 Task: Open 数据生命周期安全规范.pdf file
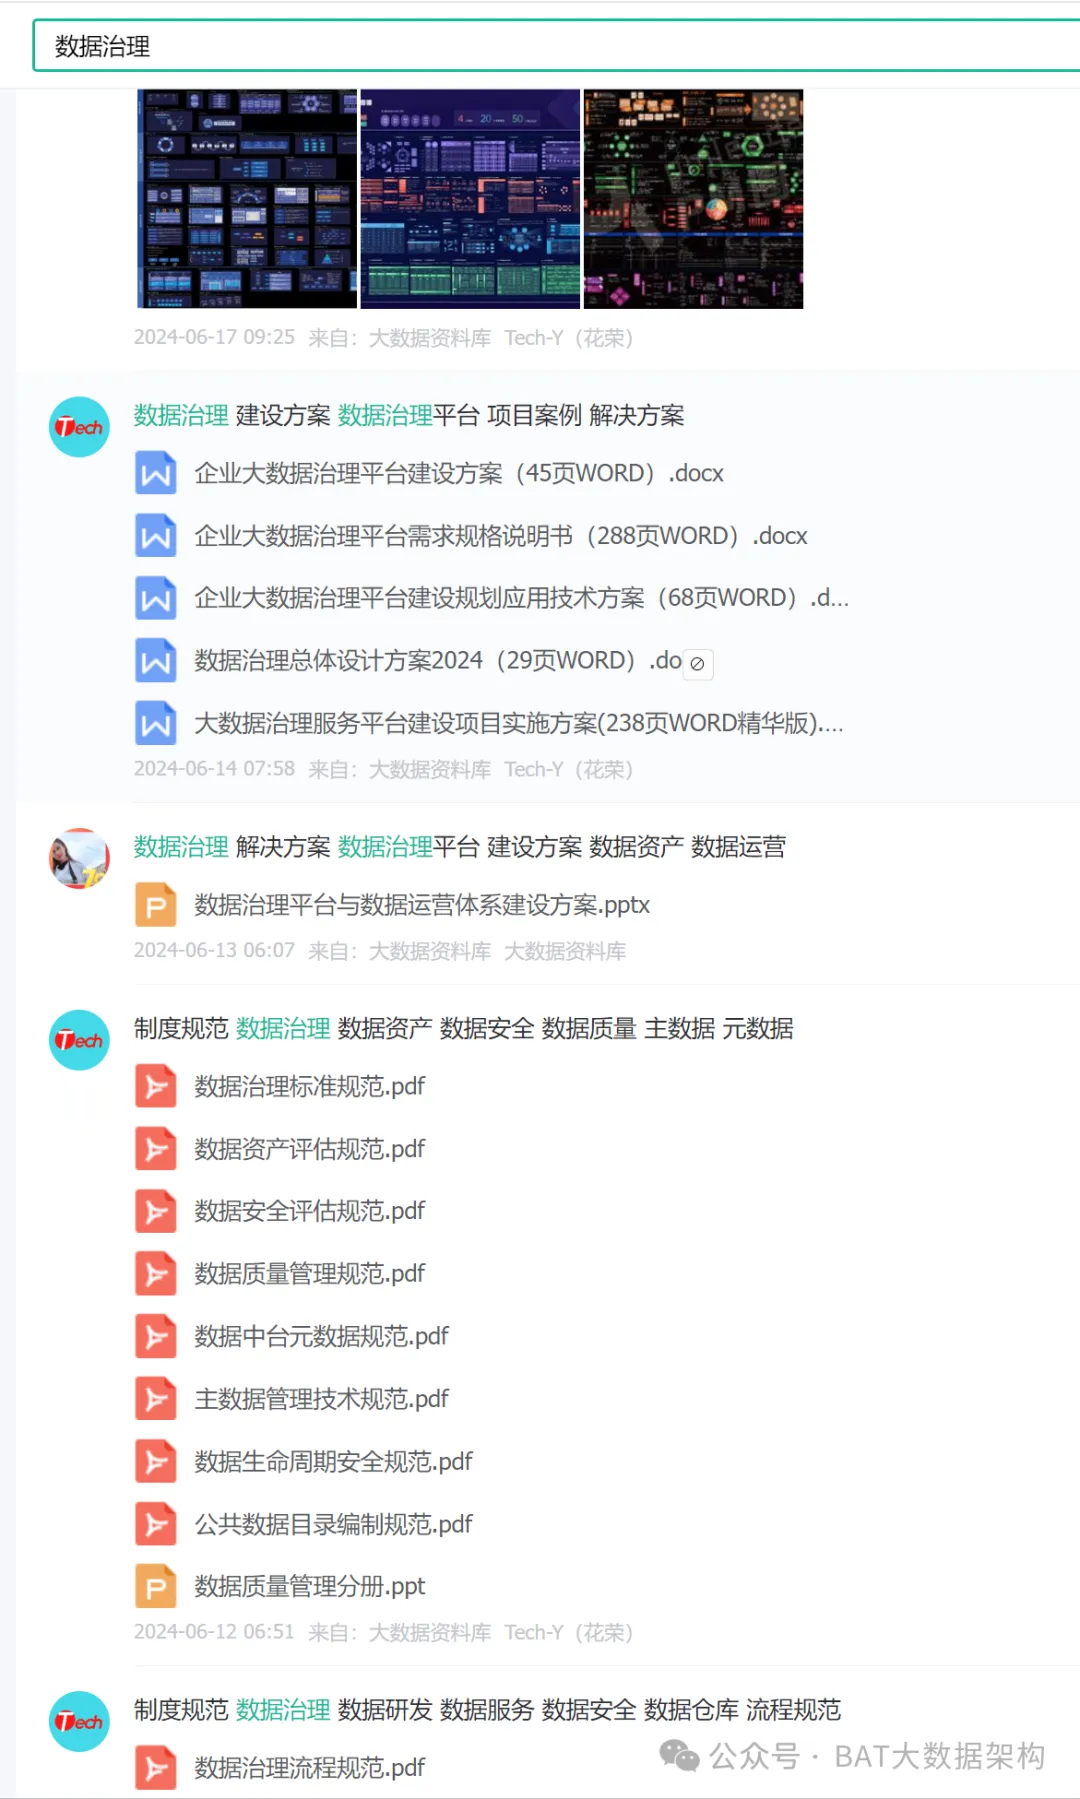(x=333, y=1461)
